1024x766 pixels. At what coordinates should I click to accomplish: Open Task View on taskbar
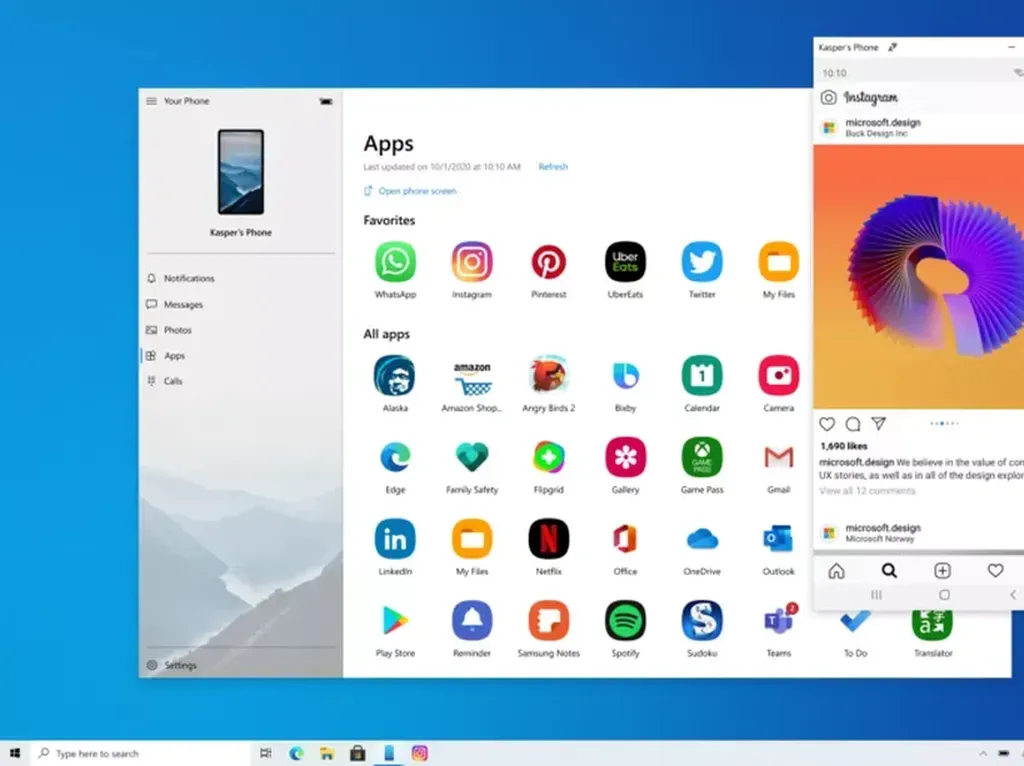click(266, 753)
